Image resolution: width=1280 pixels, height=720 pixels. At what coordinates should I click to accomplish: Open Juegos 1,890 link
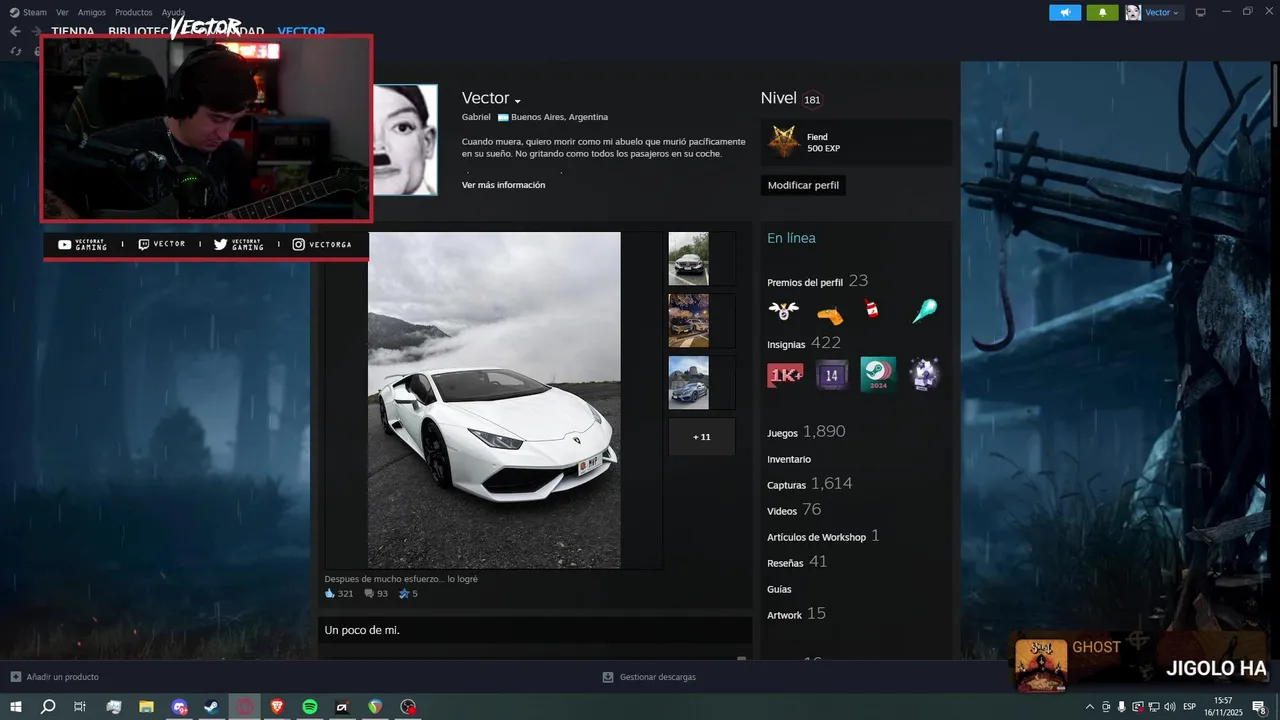[806, 432]
